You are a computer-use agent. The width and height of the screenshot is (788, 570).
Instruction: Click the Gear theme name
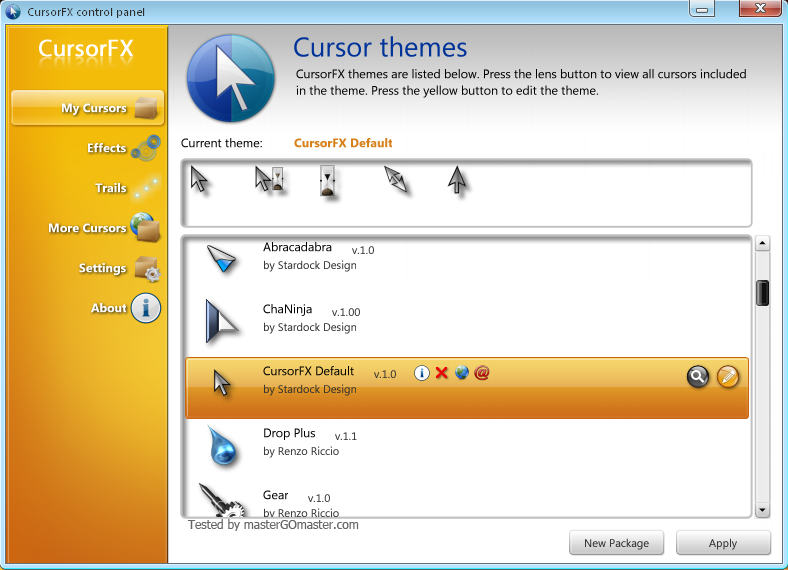pos(275,495)
